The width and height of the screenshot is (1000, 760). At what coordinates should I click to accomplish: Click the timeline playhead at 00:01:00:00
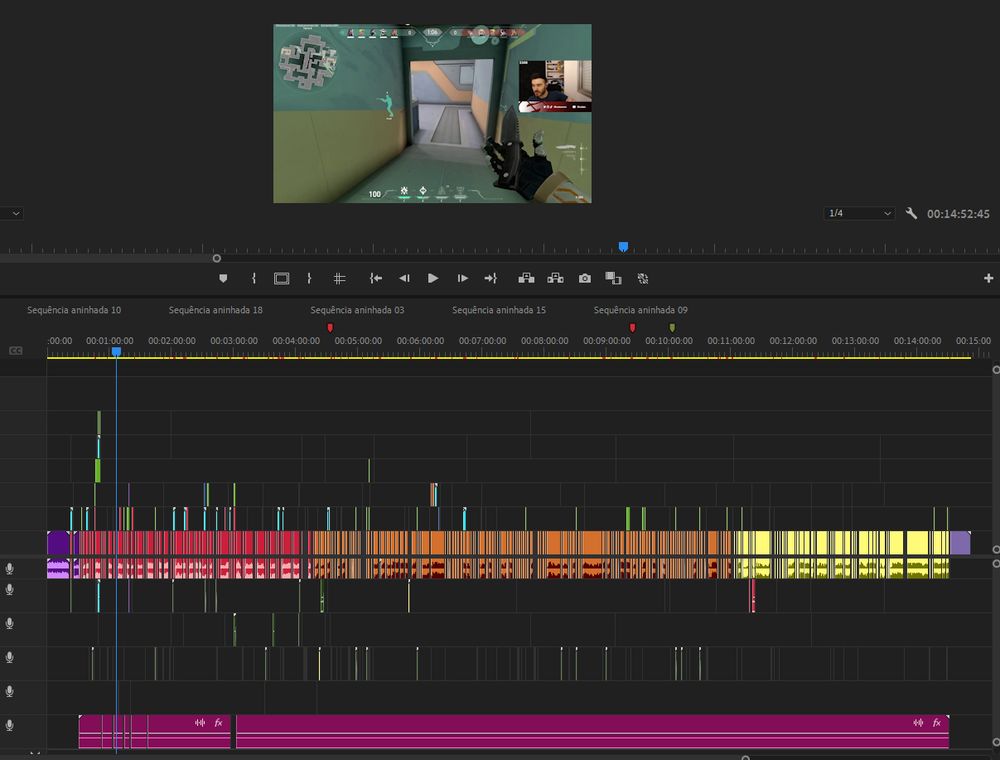click(116, 351)
